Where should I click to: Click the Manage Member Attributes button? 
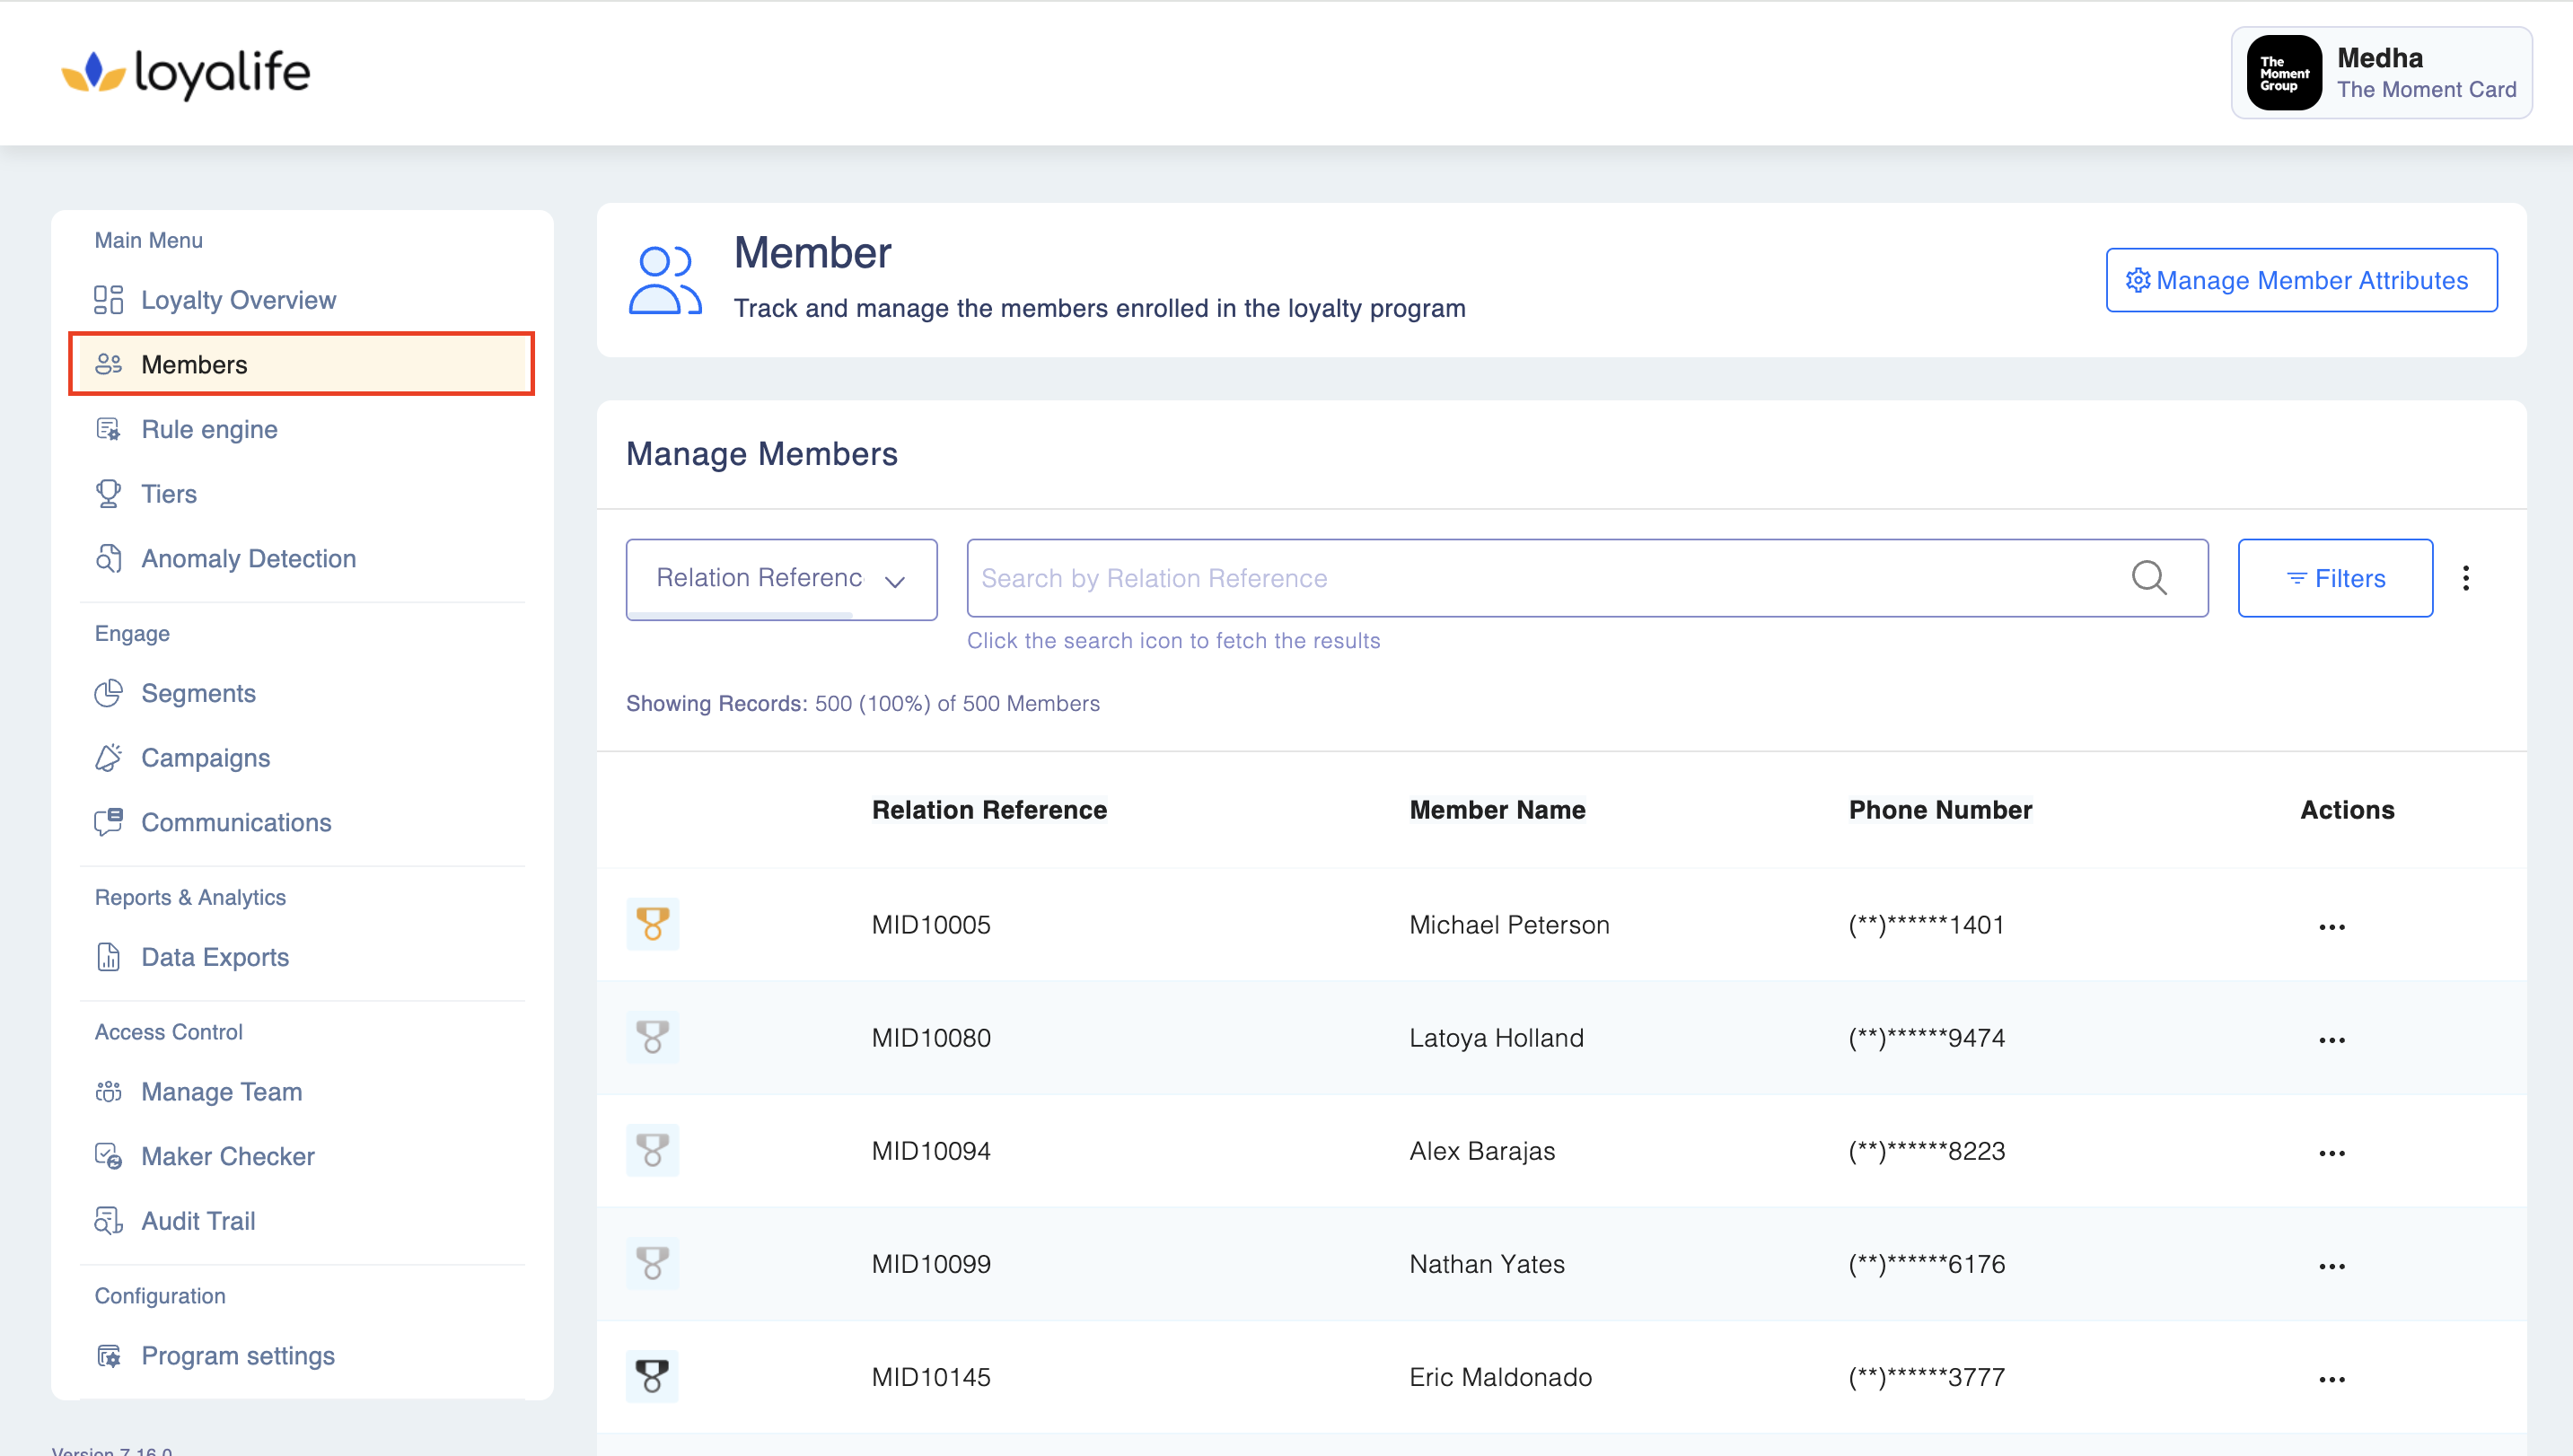pos(2300,280)
